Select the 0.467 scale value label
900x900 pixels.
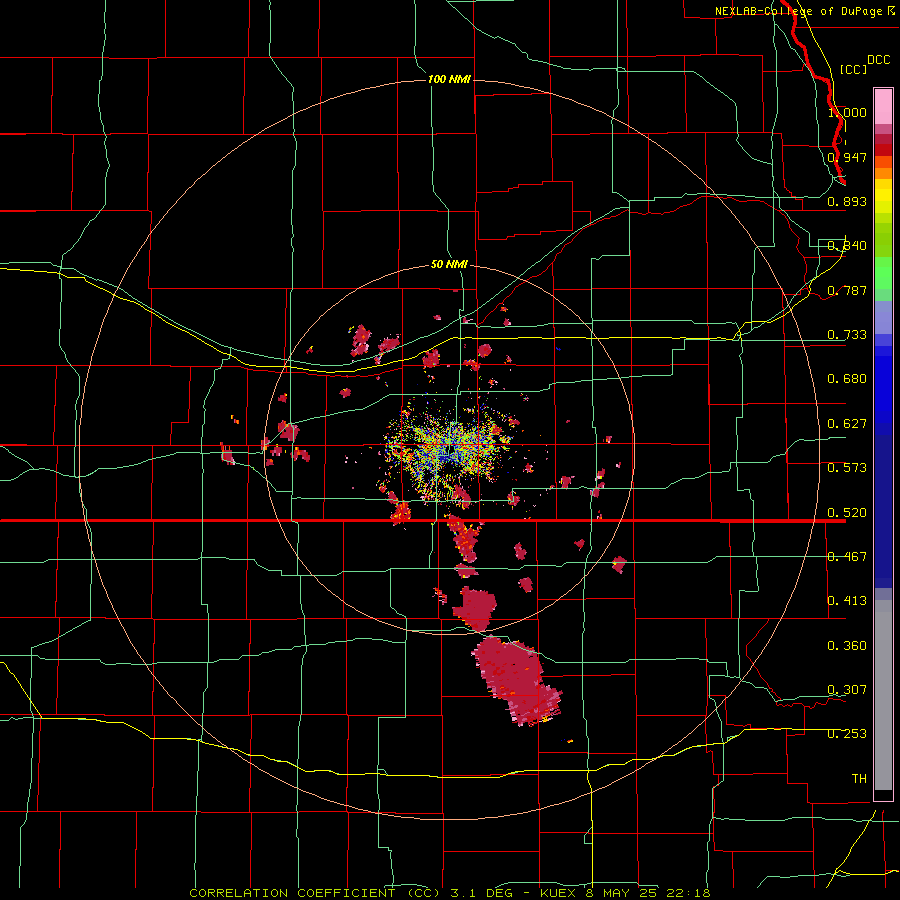pos(847,557)
